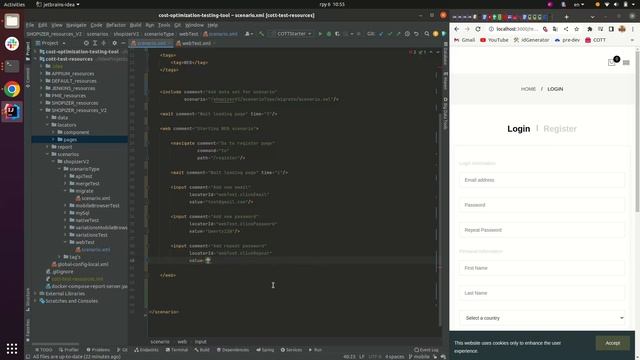Open Chrome profile avatar
Screen dimensions: 640x360
point(622,29)
